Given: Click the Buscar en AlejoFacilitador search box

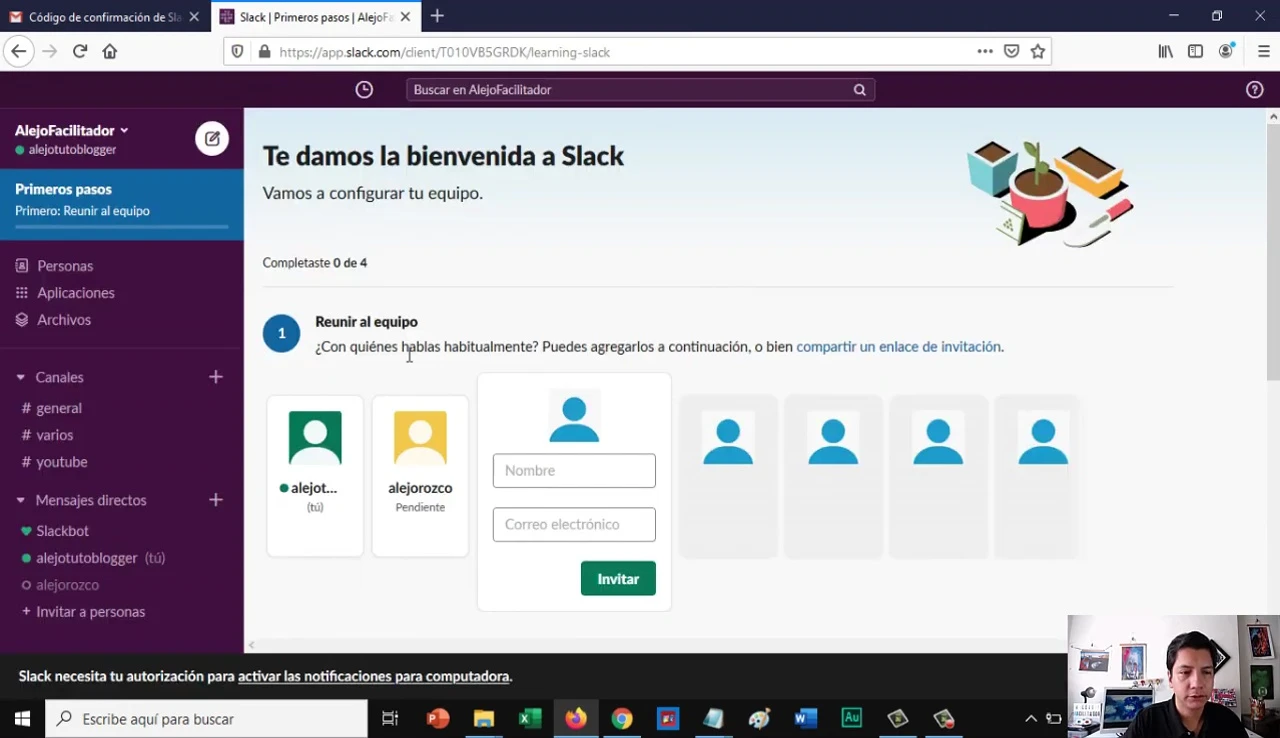Looking at the screenshot, I should (640, 90).
